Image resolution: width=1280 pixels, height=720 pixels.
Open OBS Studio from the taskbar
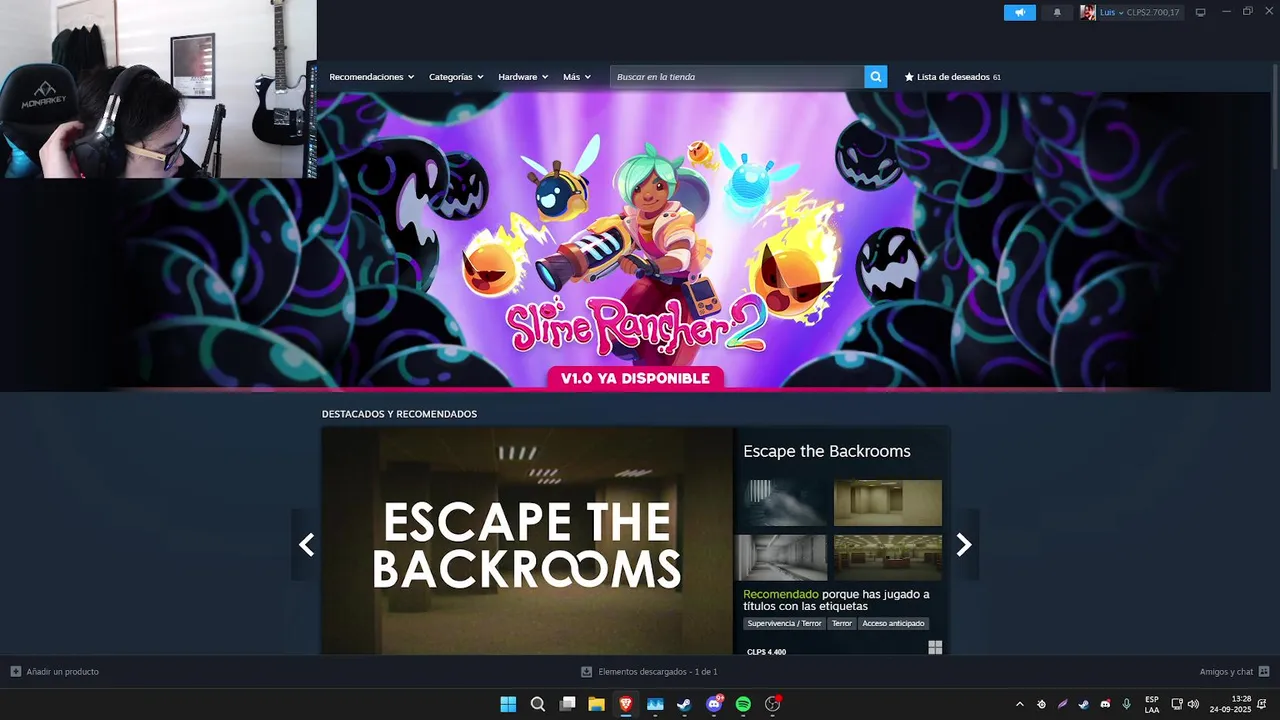(x=772, y=704)
